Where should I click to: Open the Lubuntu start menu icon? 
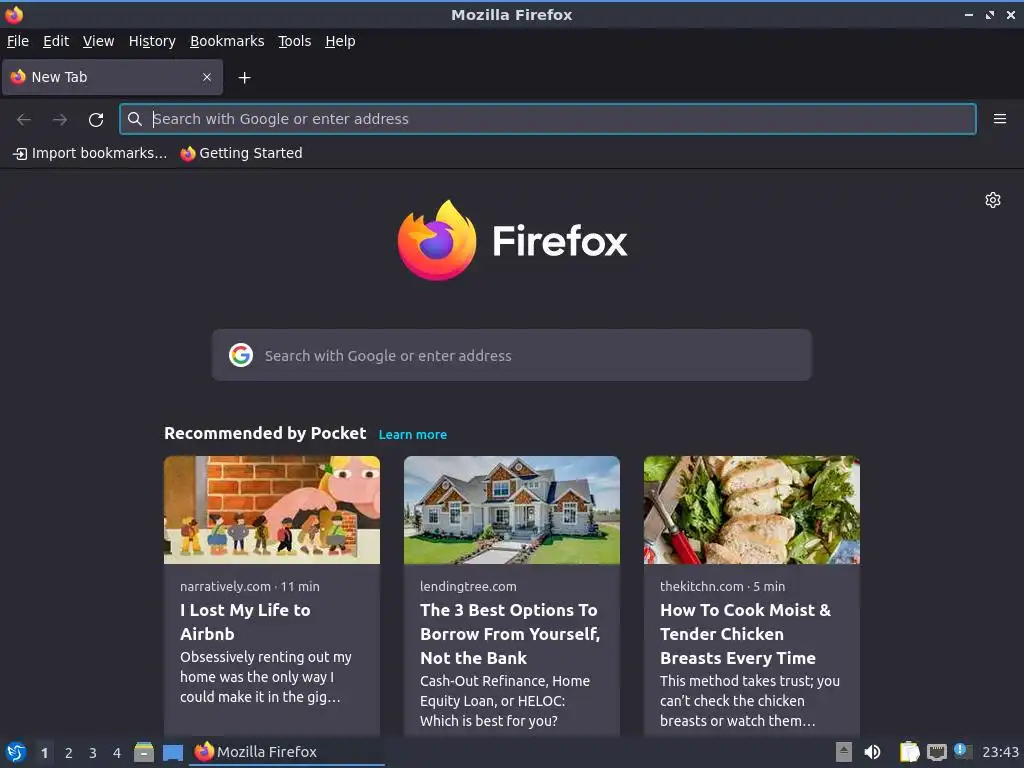click(16, 752)
